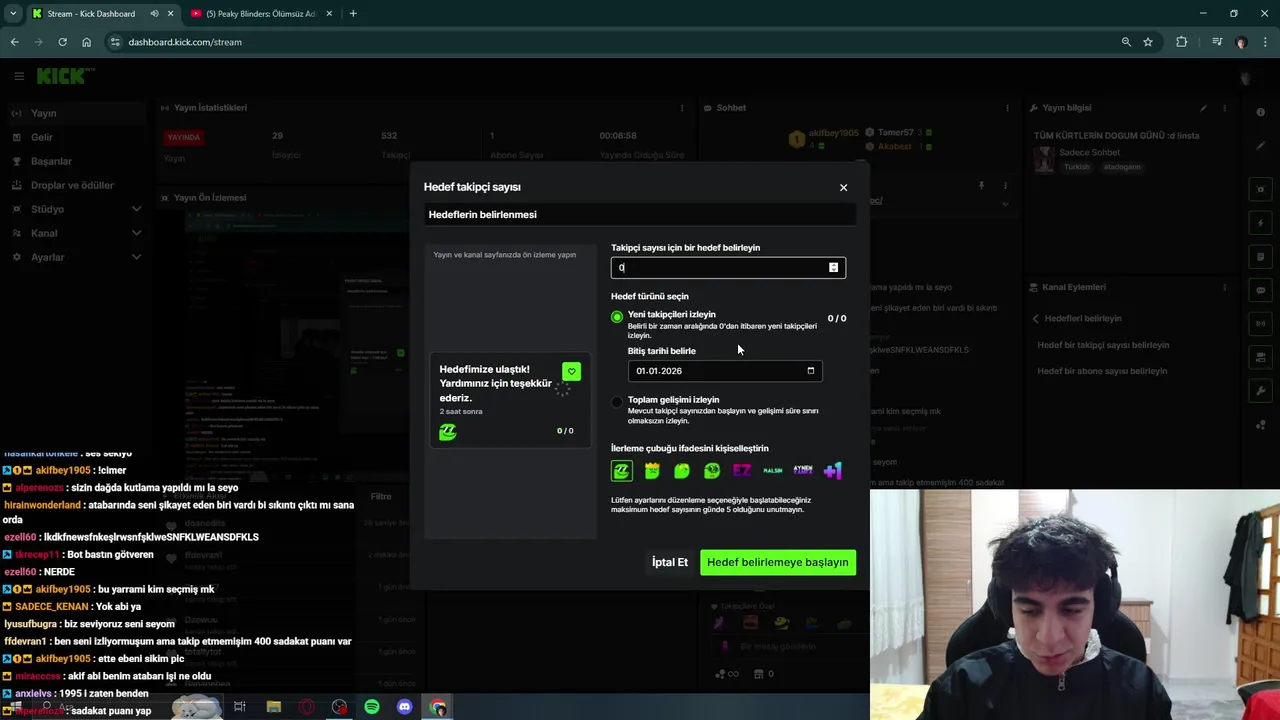Choose the +1 emote

(x=833, y=470)
